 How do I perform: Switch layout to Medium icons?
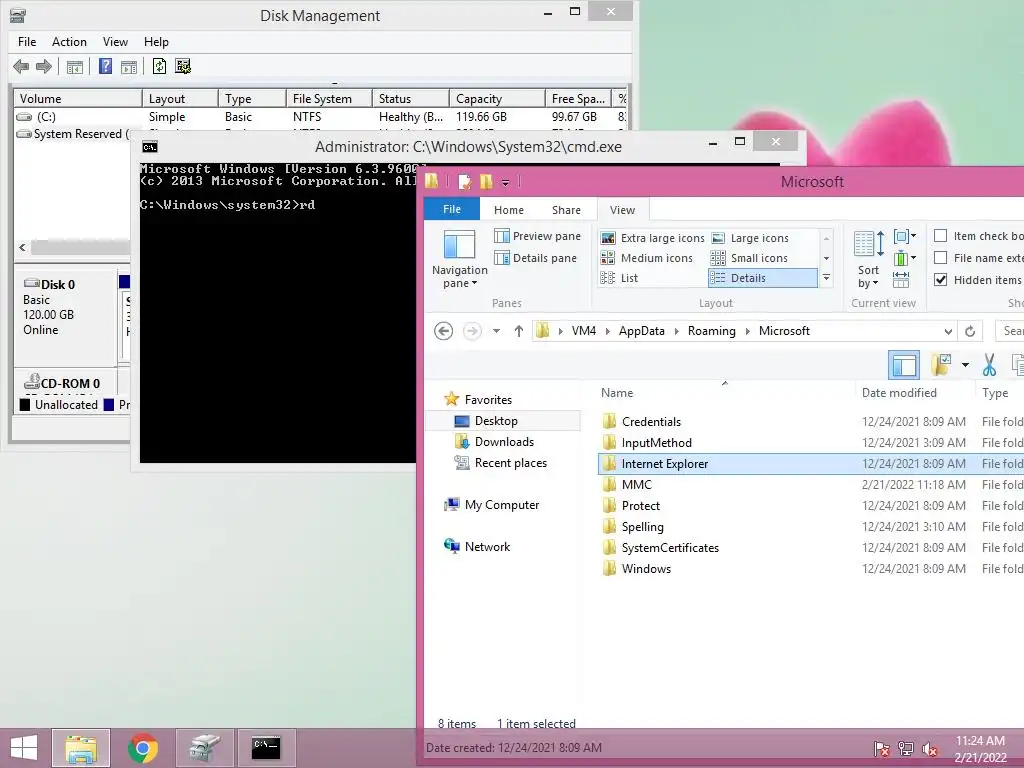(x=647, y=258)
